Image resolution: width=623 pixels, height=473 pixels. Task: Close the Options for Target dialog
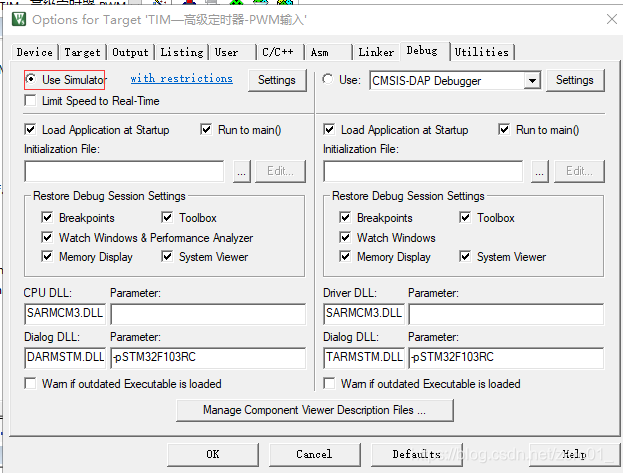click(612, 19)
